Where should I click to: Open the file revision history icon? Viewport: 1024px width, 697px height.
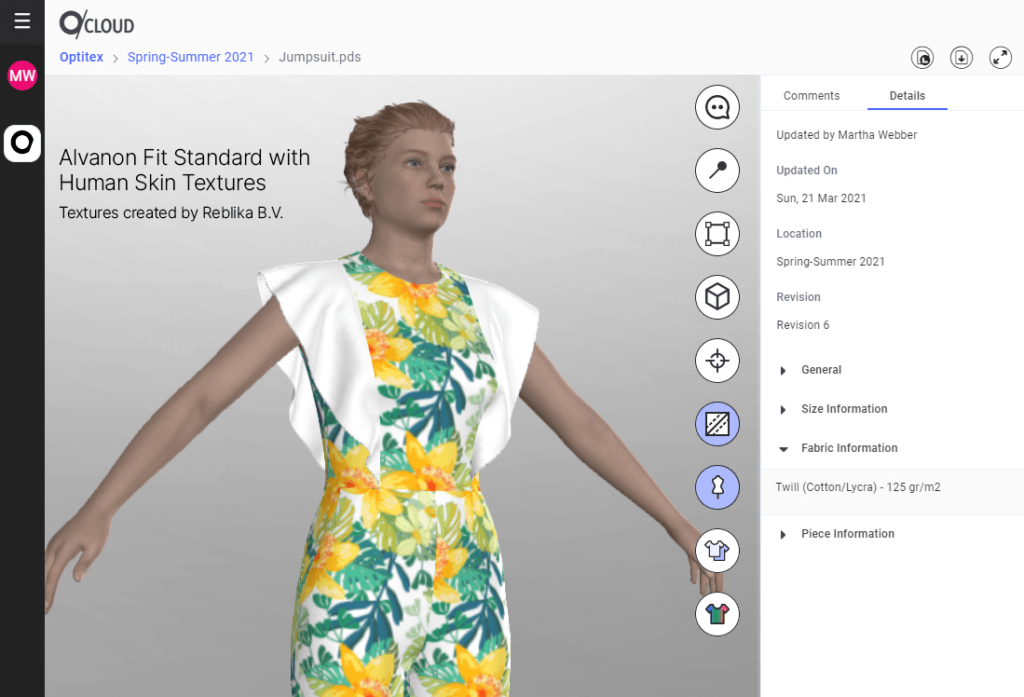922,57
